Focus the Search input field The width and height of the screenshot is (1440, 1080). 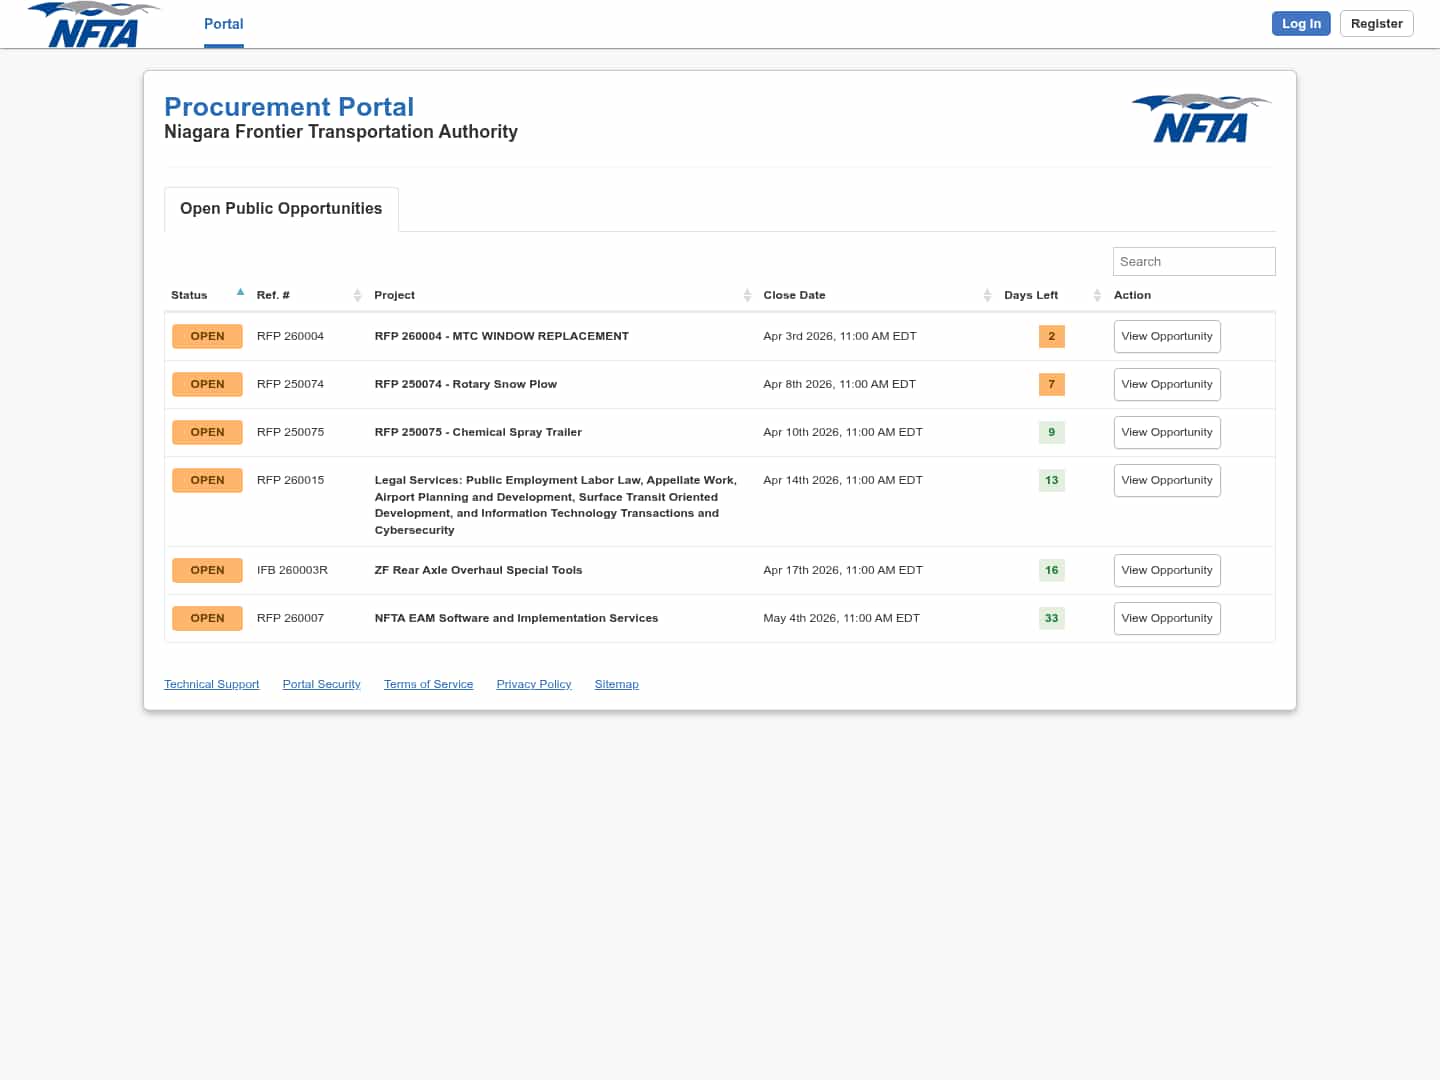[x=1193, y=261]
